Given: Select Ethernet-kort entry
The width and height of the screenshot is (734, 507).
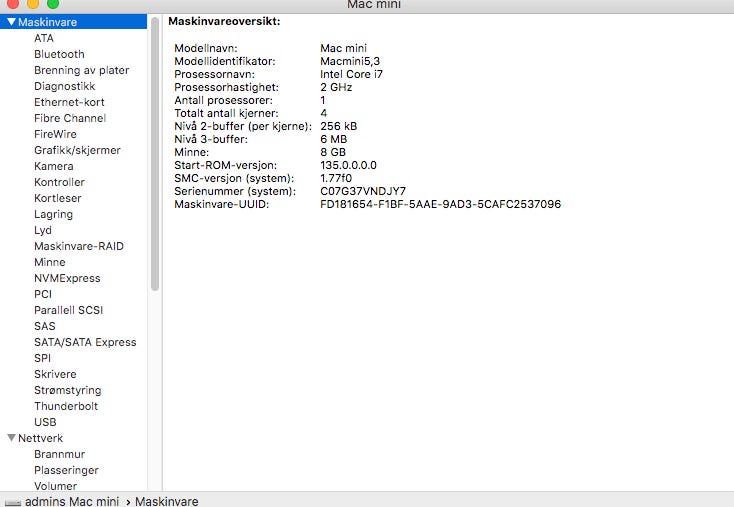Looking at the screenshot, I should 69,102.
